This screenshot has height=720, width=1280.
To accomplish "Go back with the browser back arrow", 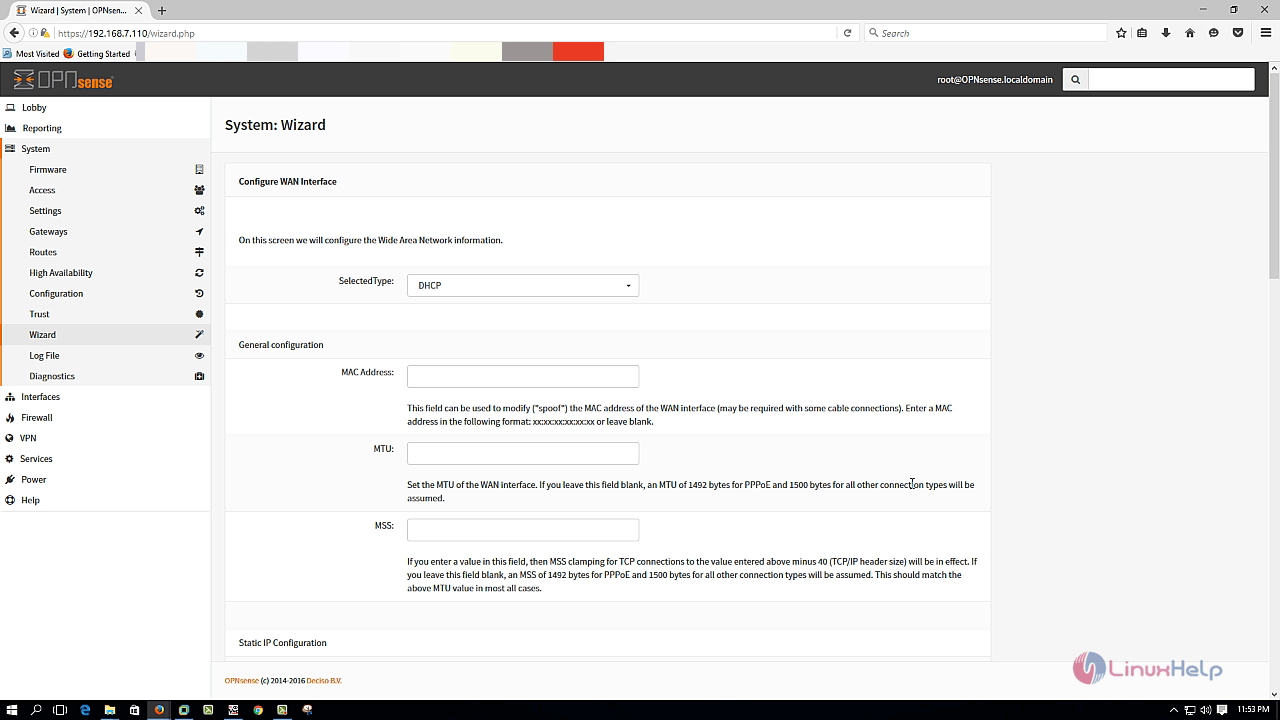I will point(14,33).
